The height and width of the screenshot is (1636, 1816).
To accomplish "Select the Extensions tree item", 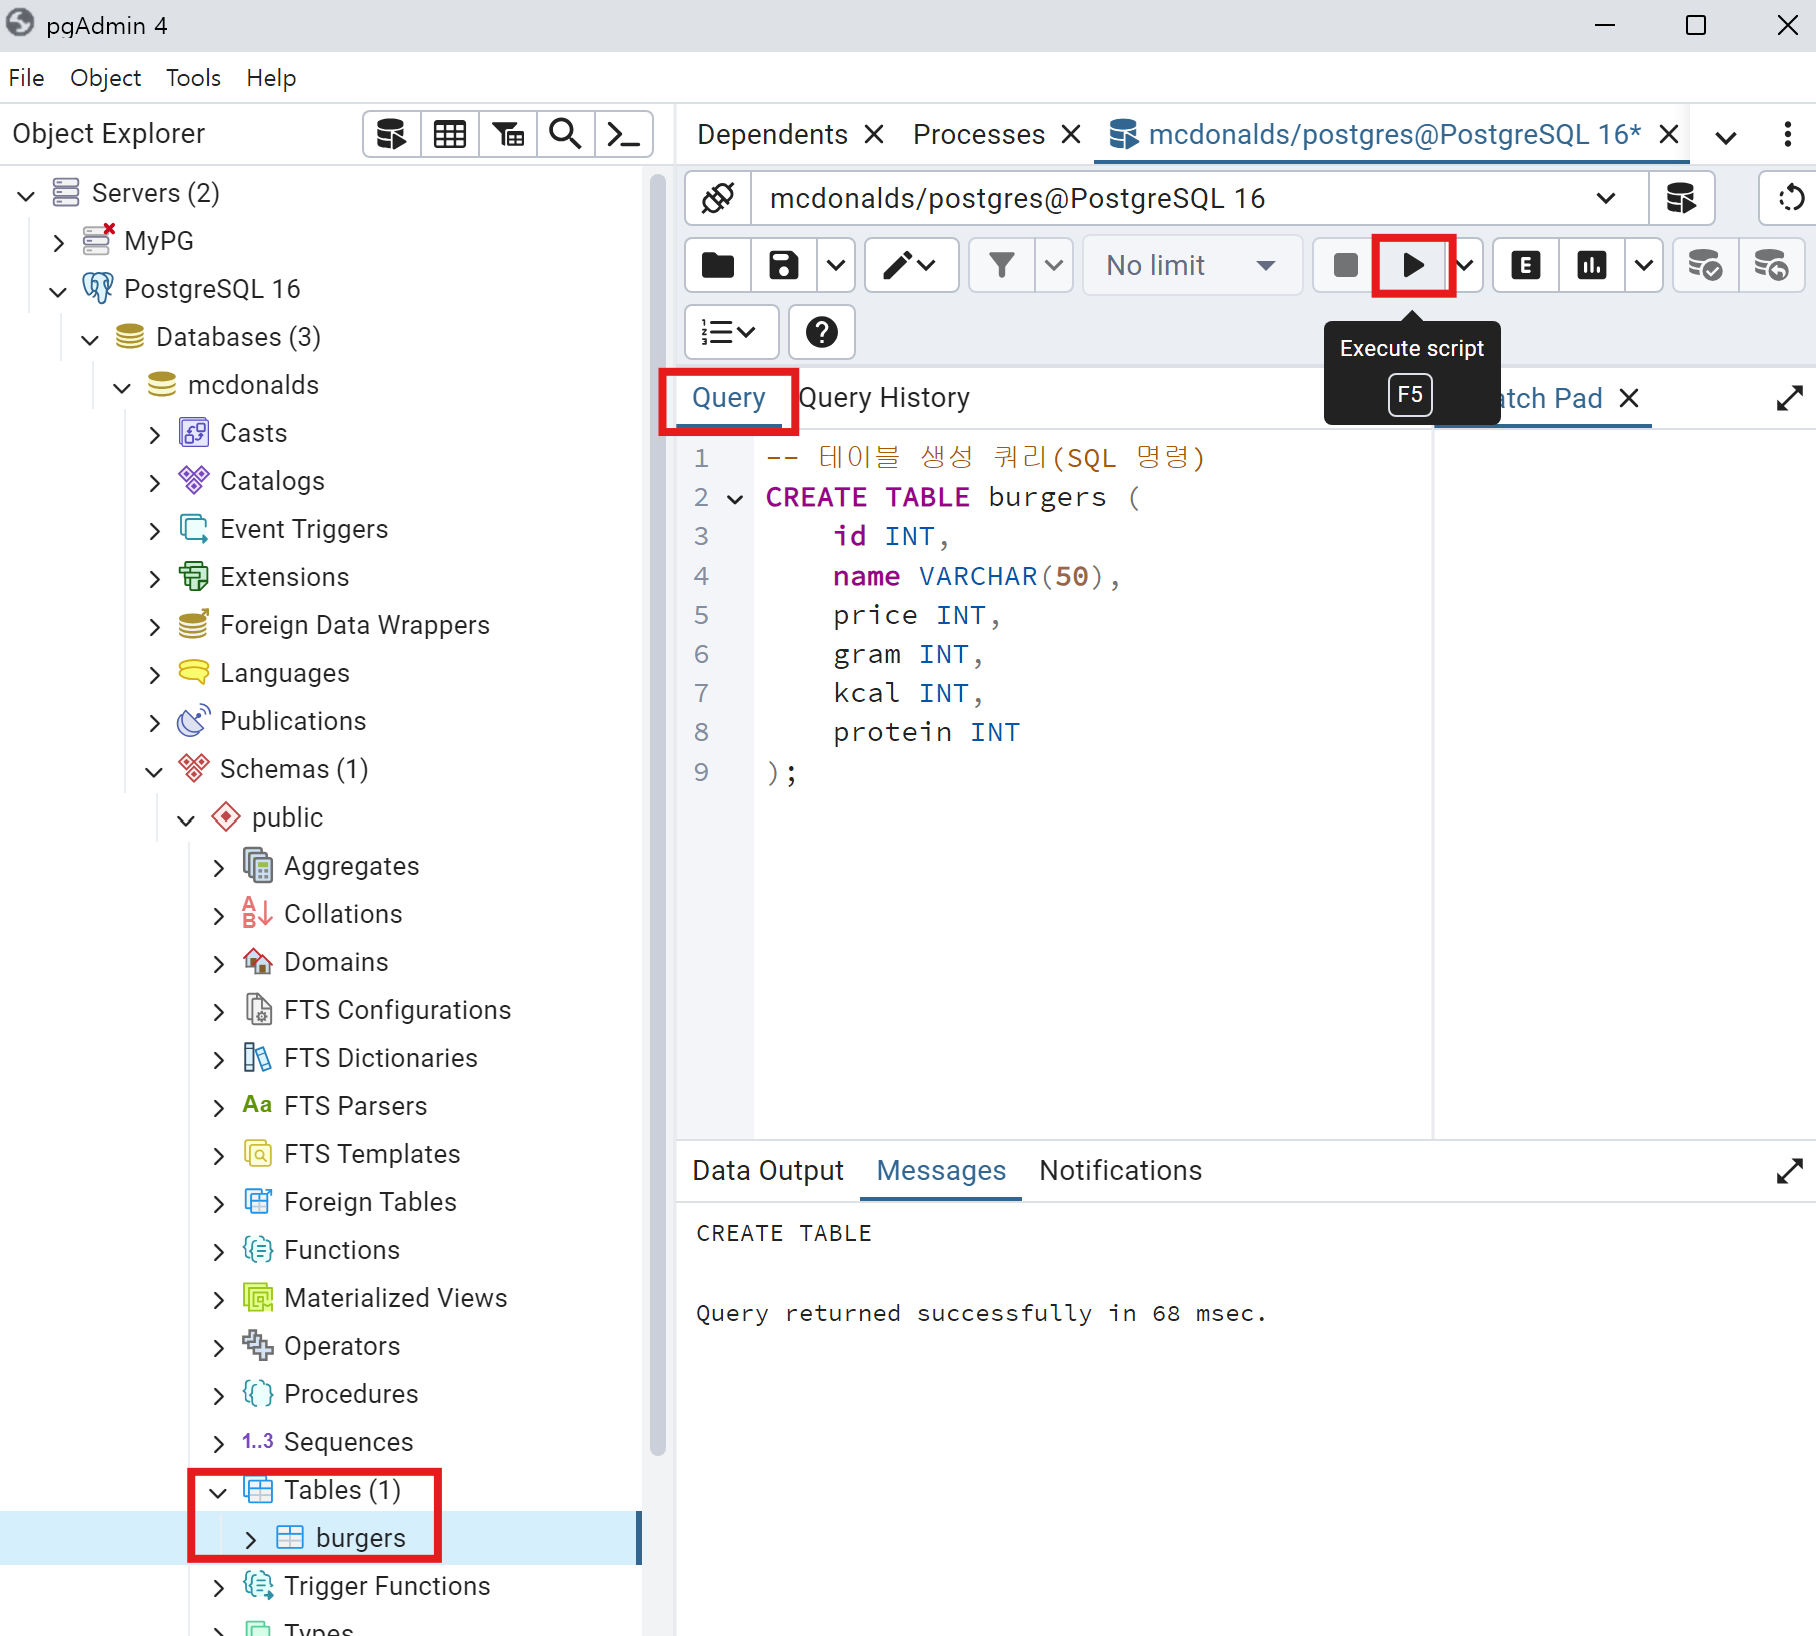I will pyautogui.click(x=284, y=577).
